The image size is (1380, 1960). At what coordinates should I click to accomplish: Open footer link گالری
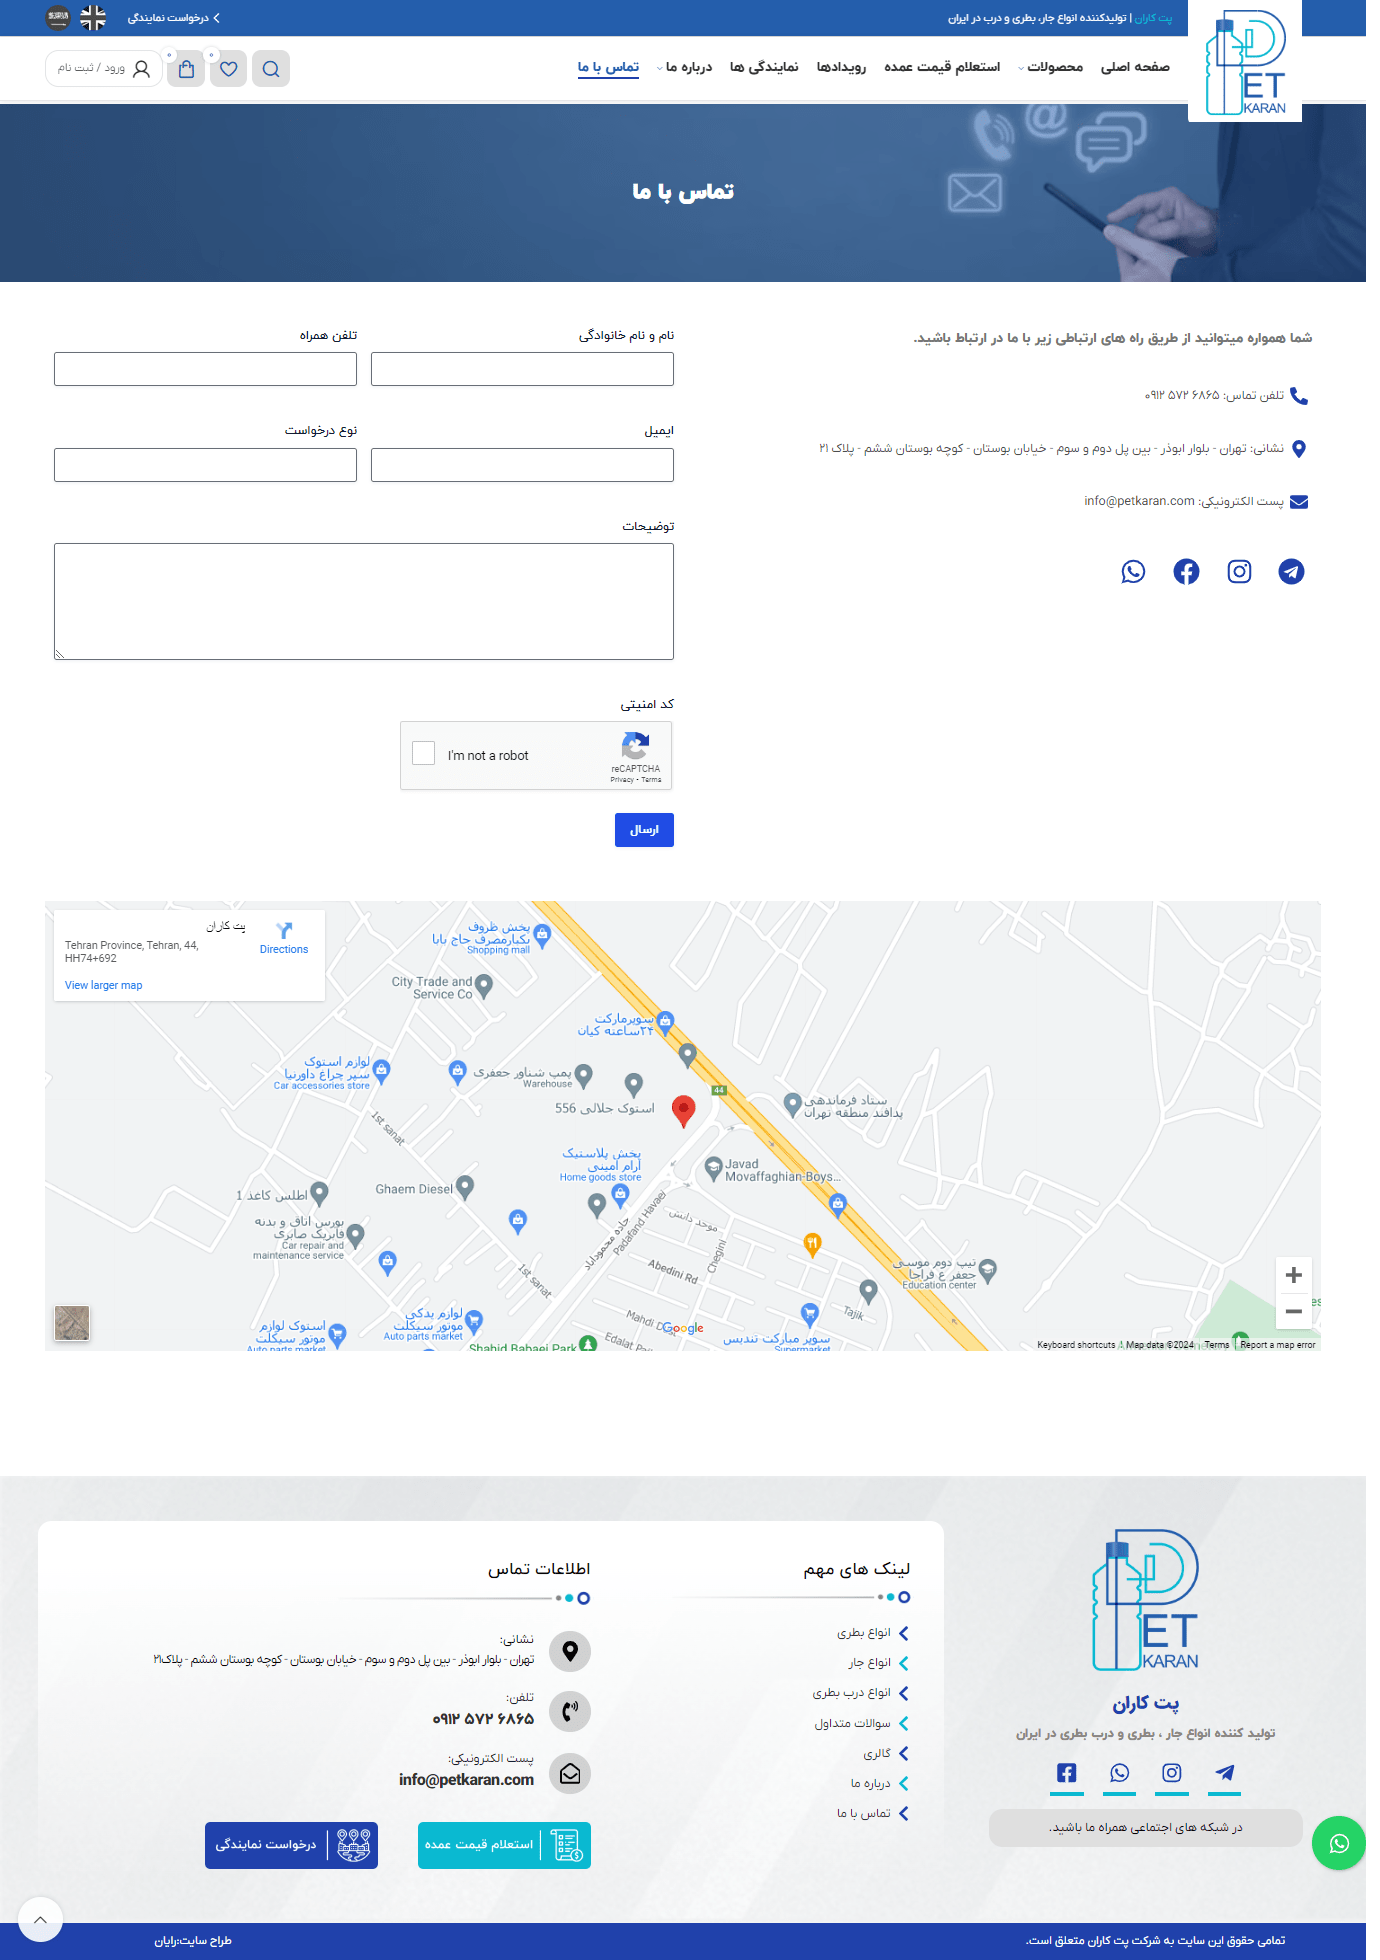(x=877, y=1753)
